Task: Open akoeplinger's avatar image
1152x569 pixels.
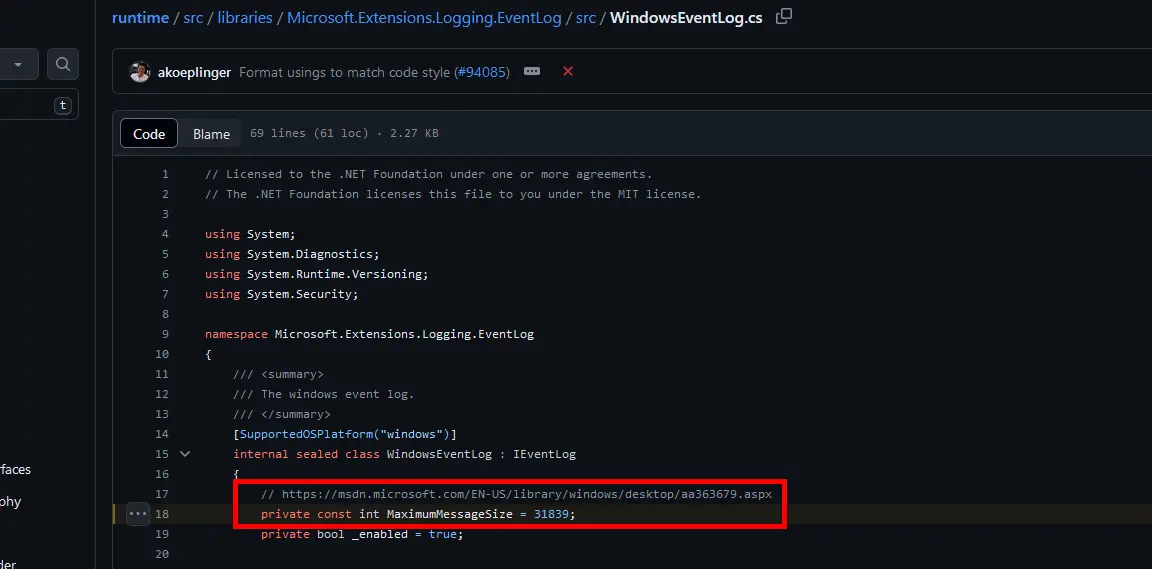Action: (x=140, y=72)
